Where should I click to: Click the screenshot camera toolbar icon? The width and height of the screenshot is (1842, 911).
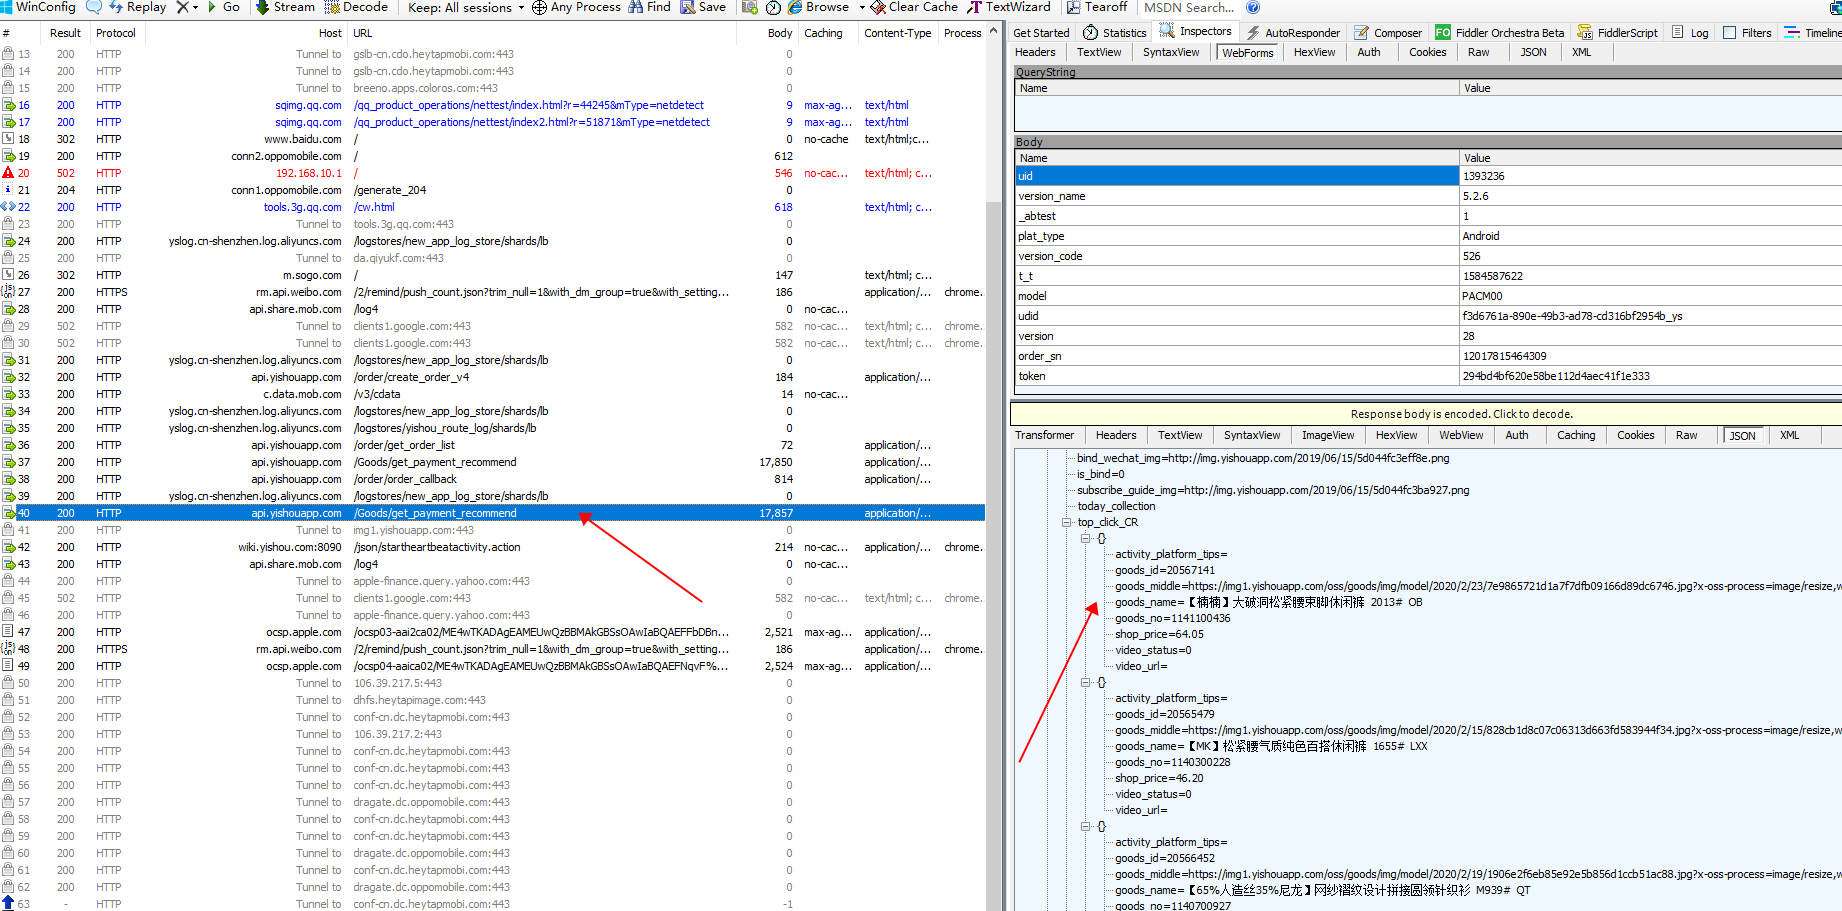(751, 7)
